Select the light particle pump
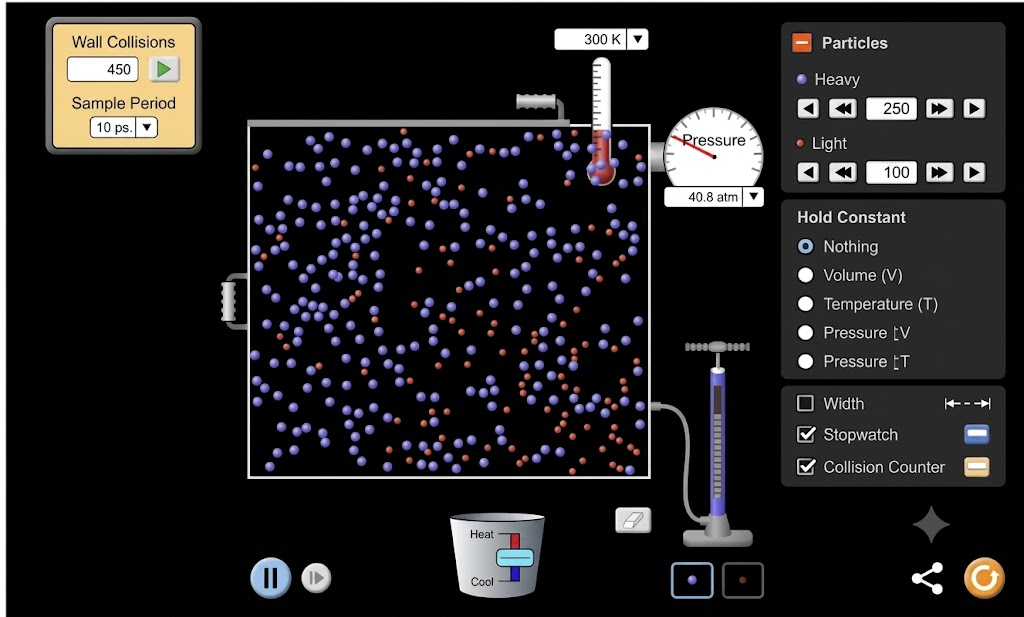 pyautogui.click(x=743, y=580)
